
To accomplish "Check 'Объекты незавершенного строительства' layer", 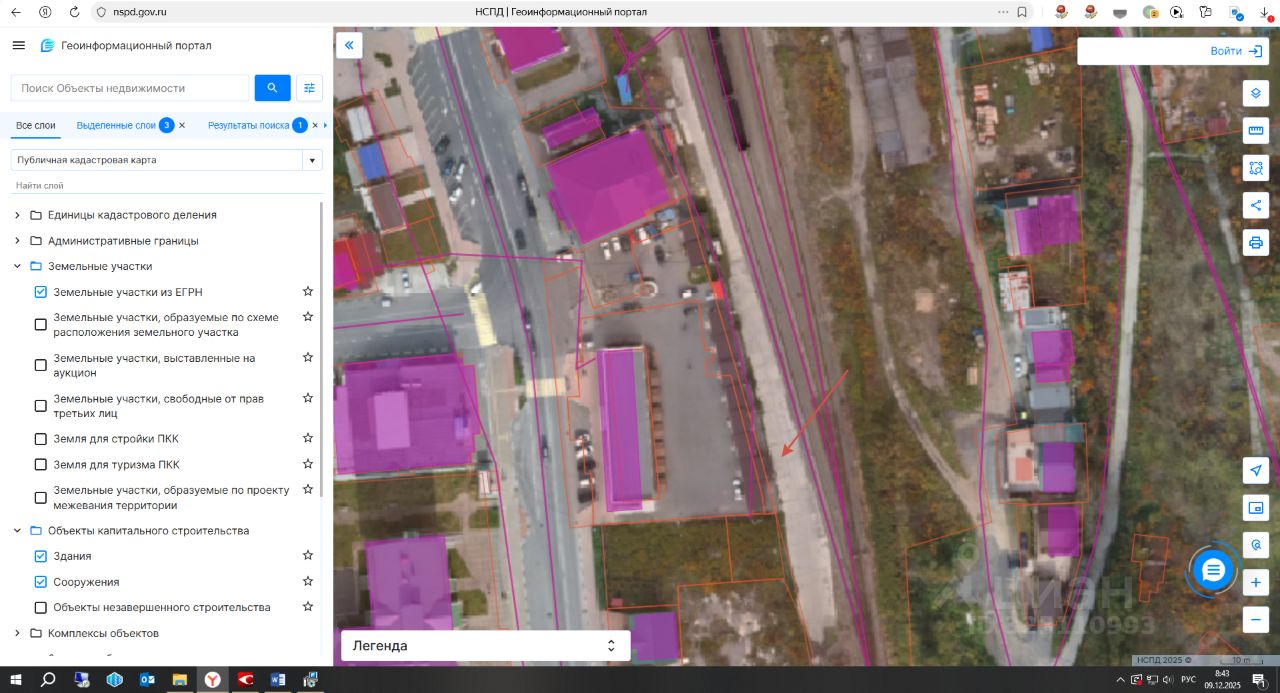I will tap(41, 607).
